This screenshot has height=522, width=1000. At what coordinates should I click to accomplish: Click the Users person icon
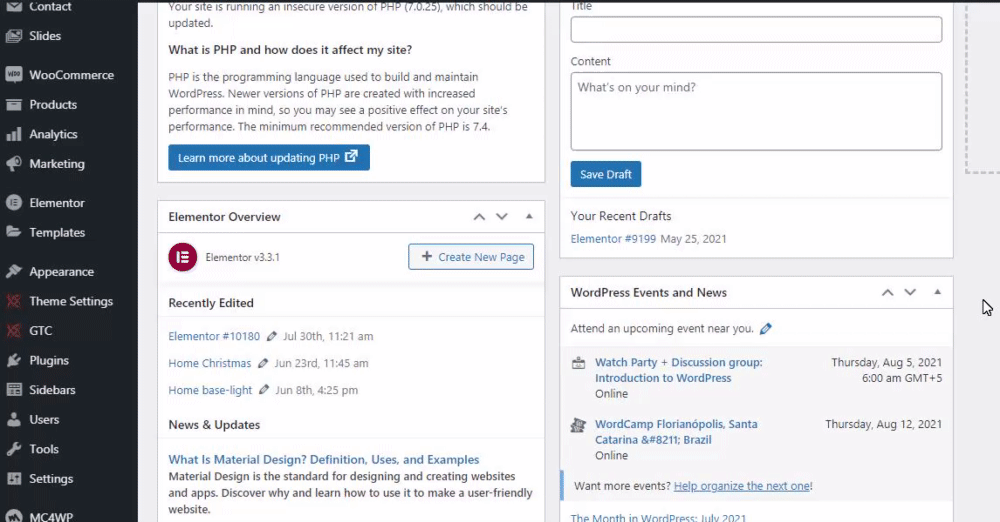pyautogui.click(x=13, y=419)
